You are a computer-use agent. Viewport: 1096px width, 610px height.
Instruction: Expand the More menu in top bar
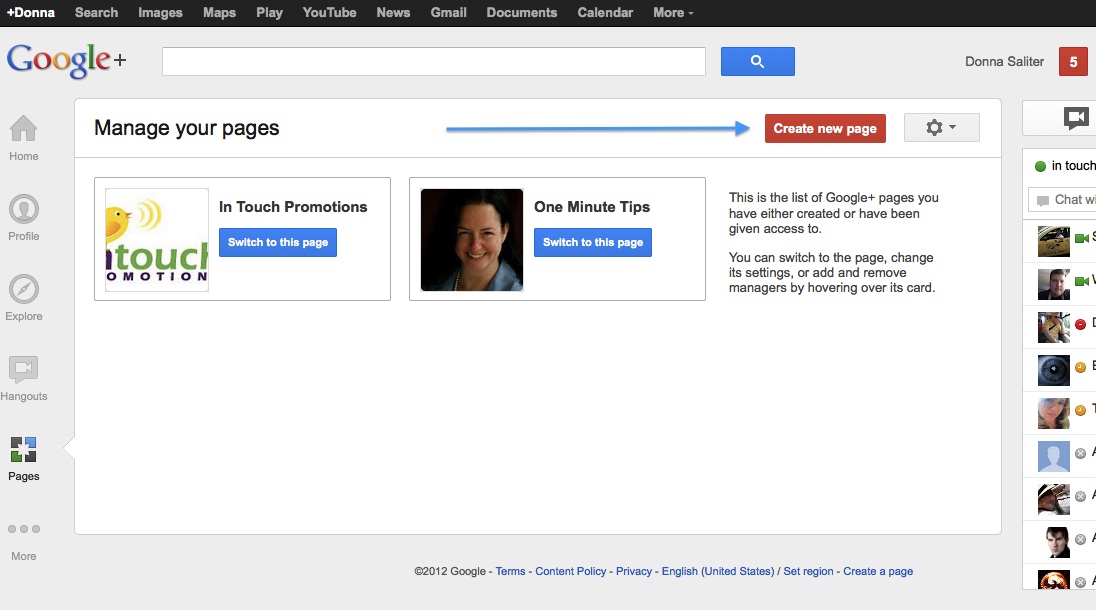673,13
